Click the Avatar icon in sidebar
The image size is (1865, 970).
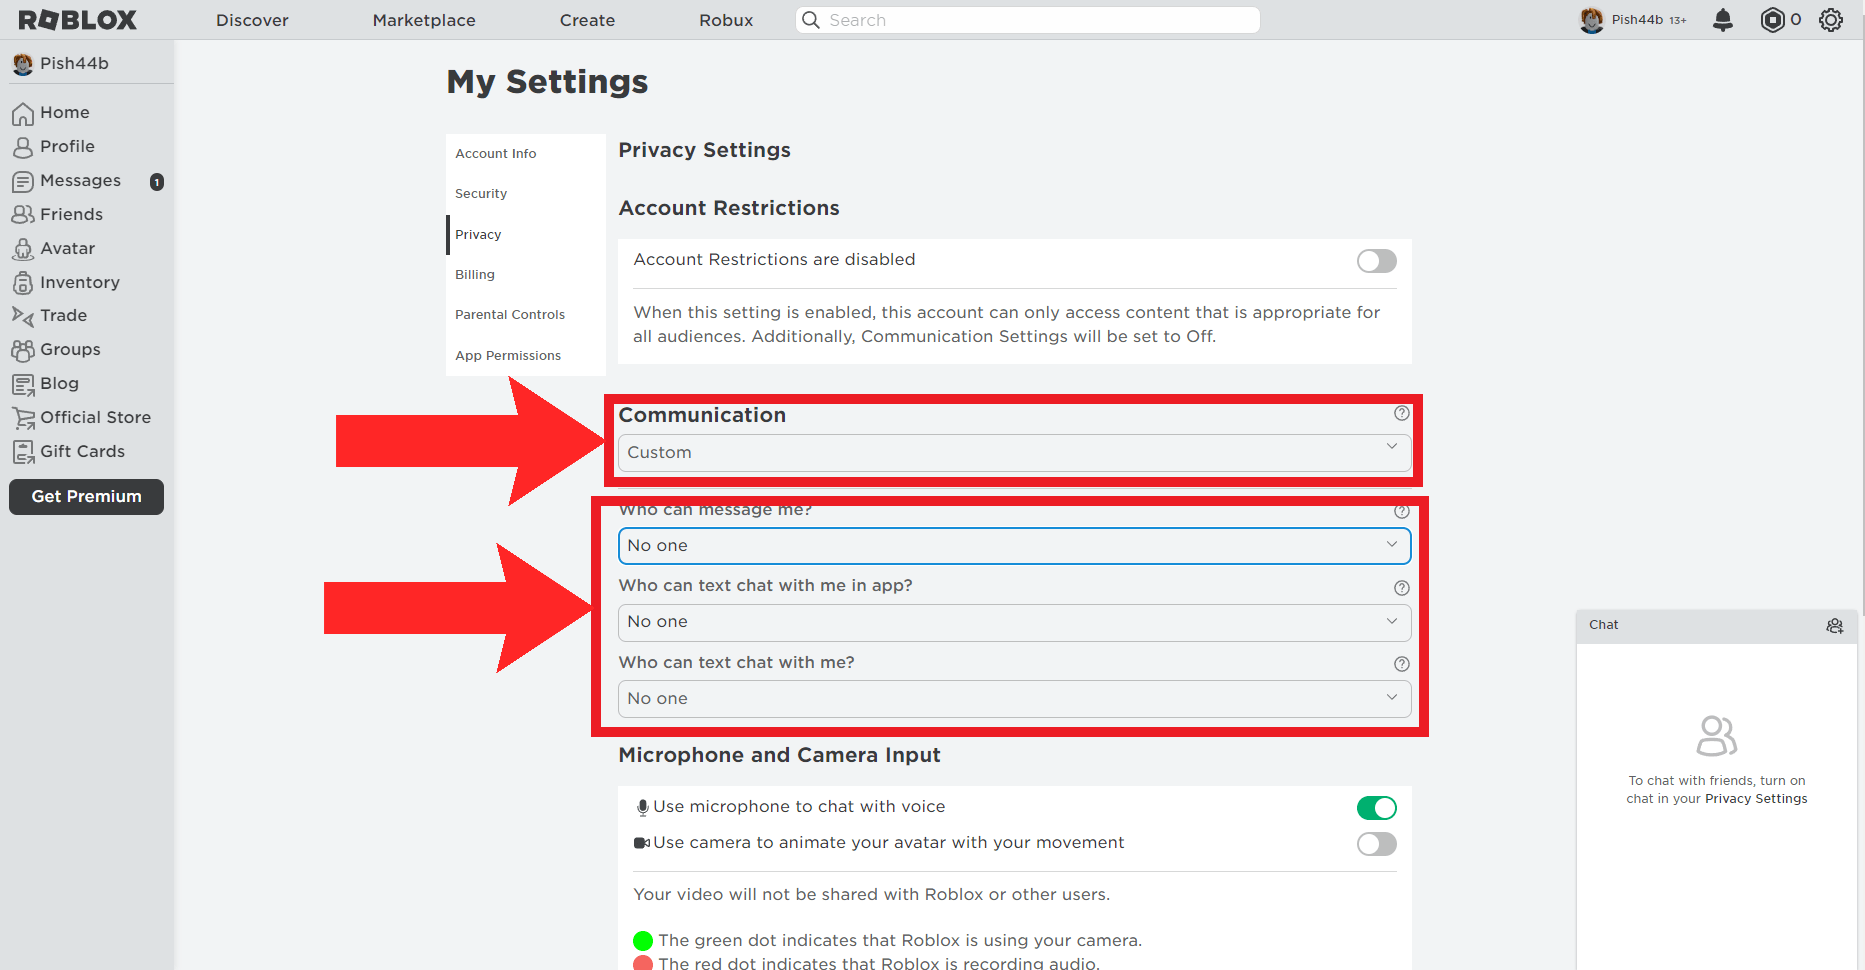[x=23, y=249]
